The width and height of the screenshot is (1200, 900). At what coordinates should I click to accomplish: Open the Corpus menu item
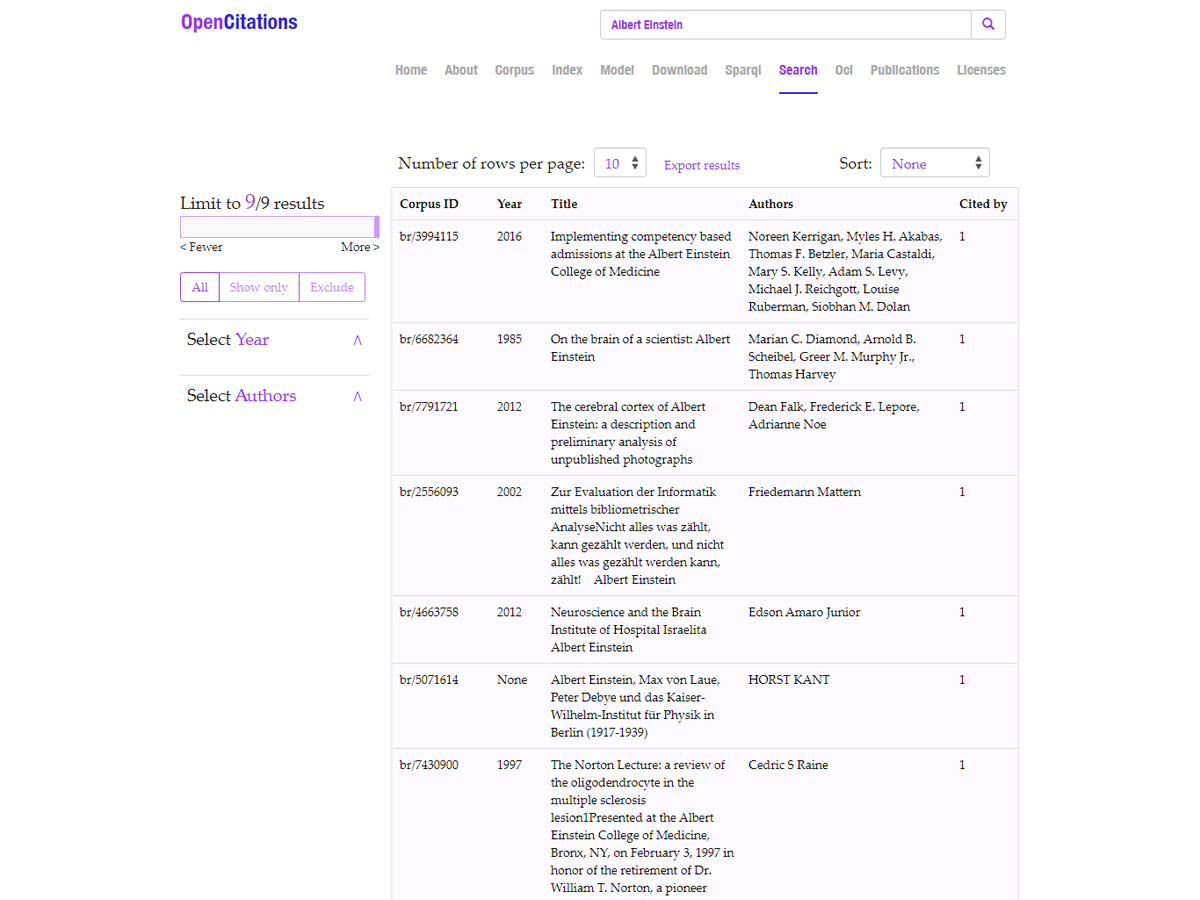coord(514,70)
